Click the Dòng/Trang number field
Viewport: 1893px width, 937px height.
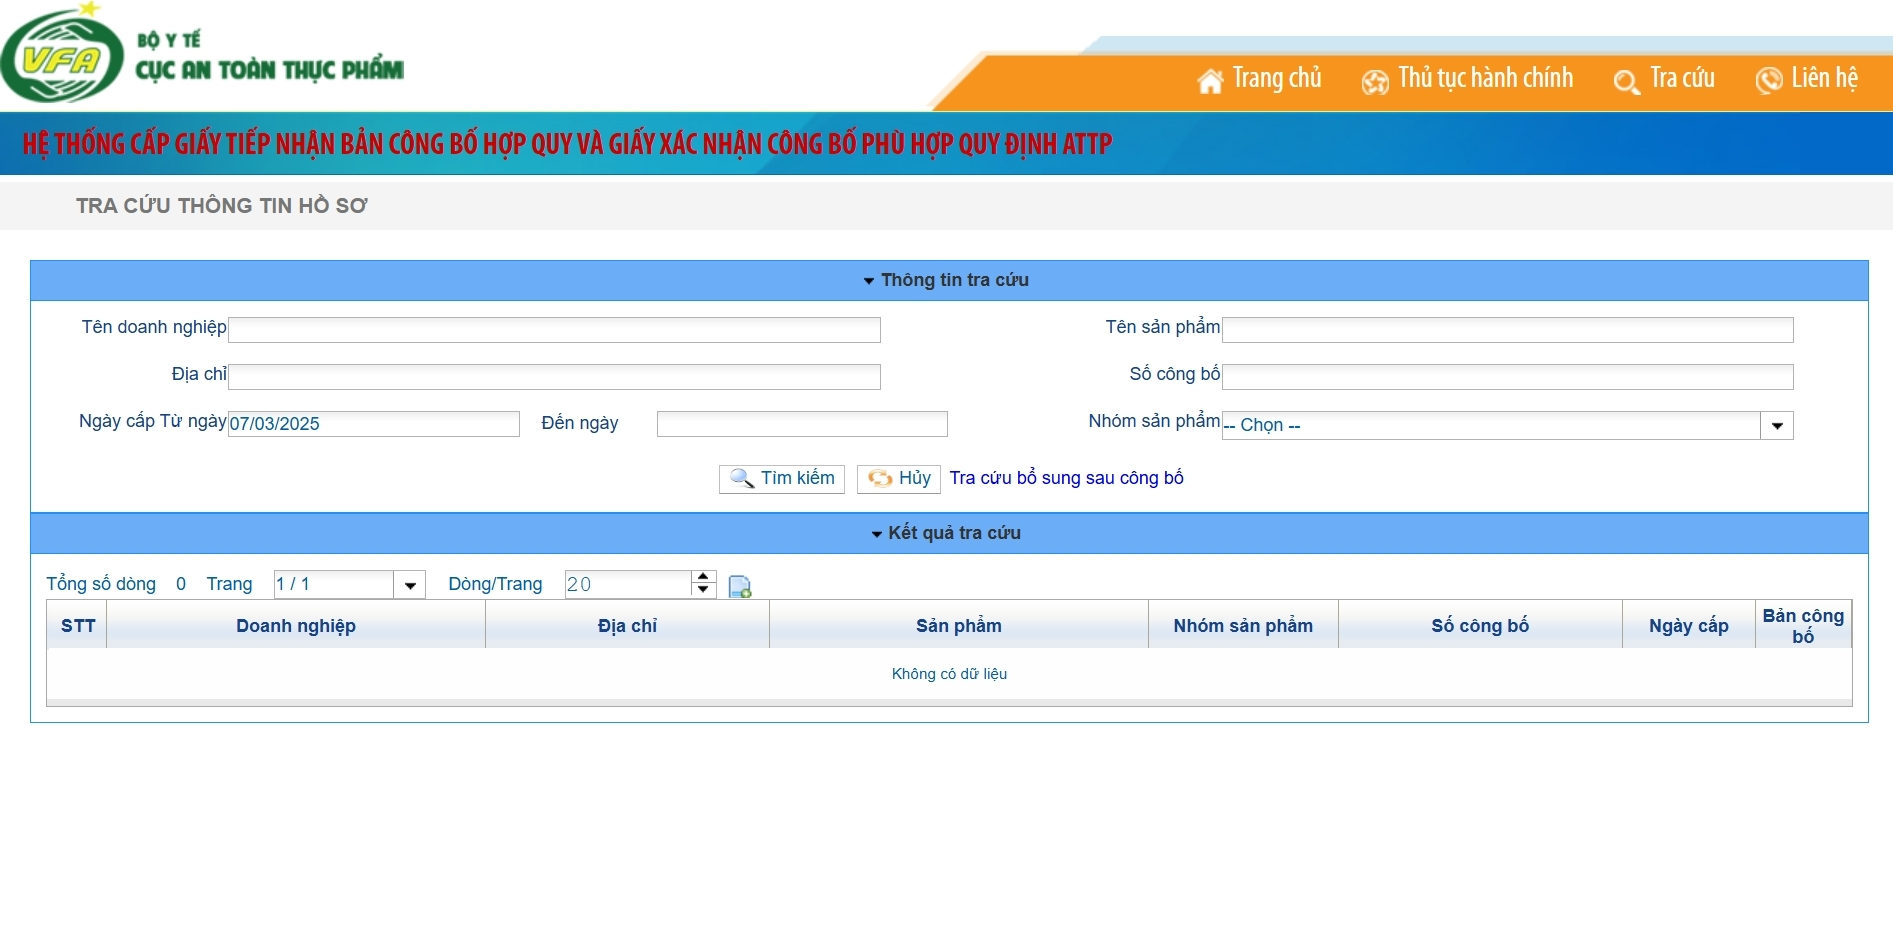[x=628, y=584]
